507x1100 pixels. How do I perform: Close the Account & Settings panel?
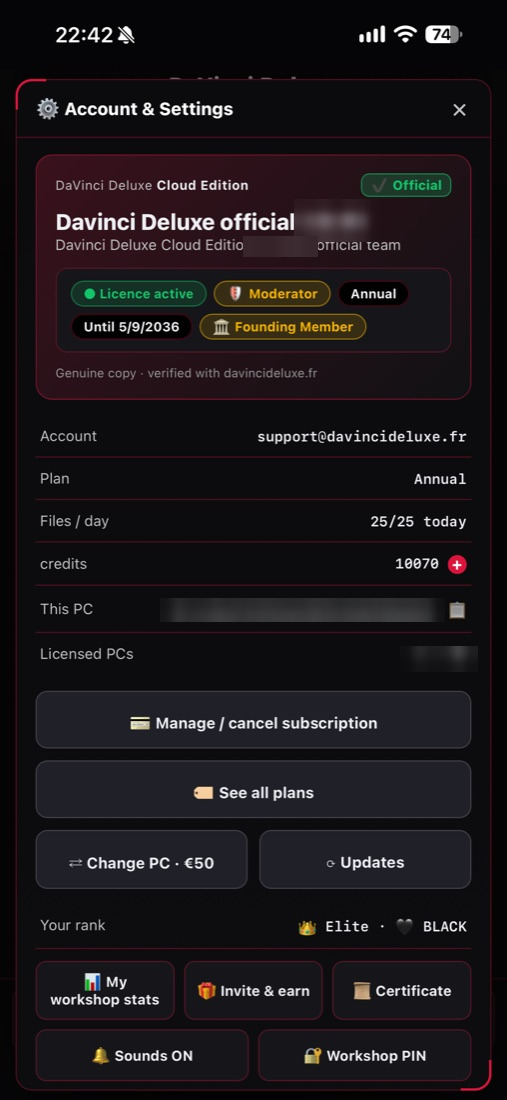pos(459,109)
